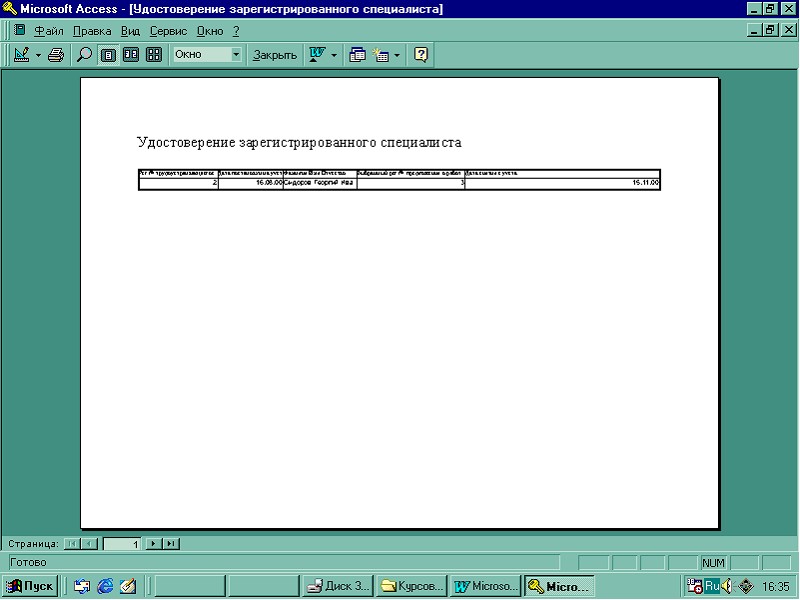
Task: Go to next page navigation button
Action: click(x=154, y=544)
